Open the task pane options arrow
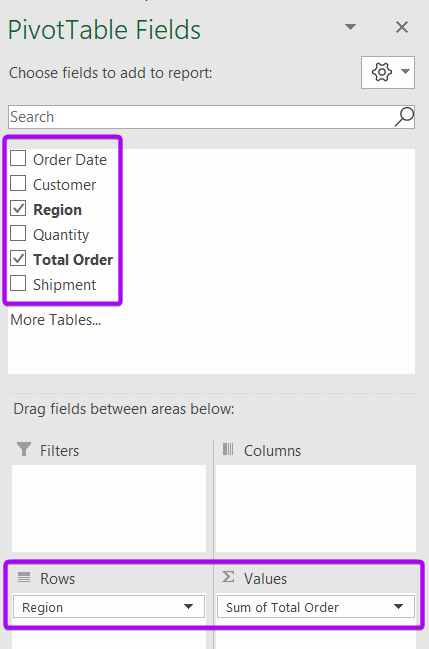429x649 pixels. coord(350,27)
